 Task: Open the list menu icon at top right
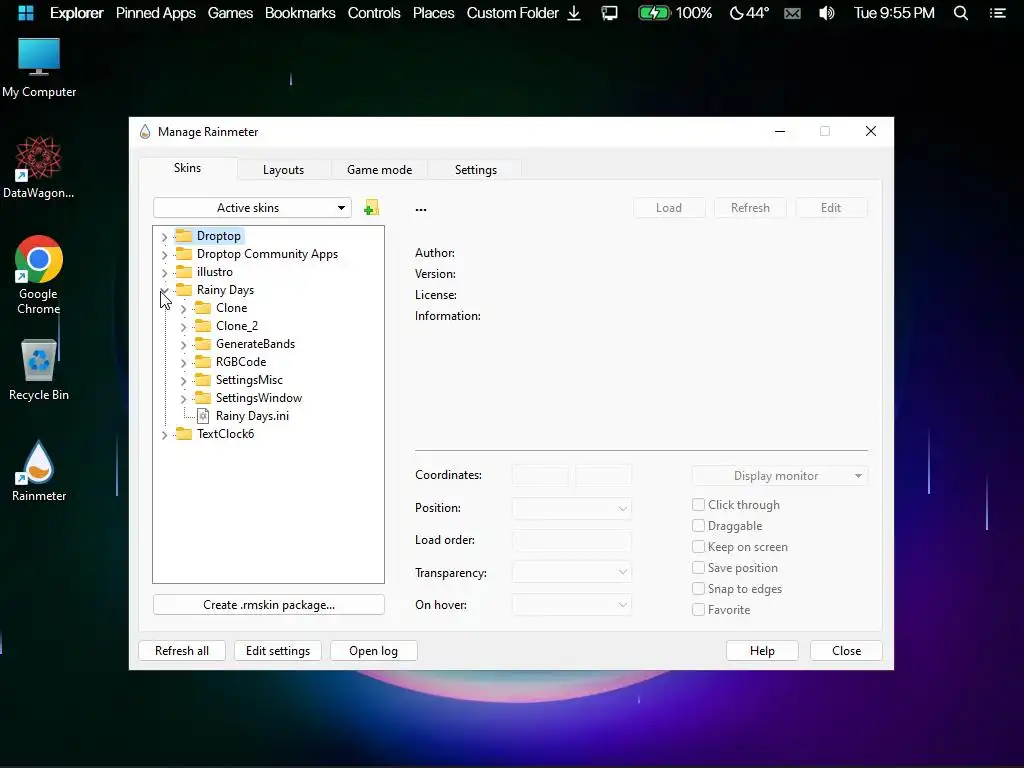coord(997,13)
